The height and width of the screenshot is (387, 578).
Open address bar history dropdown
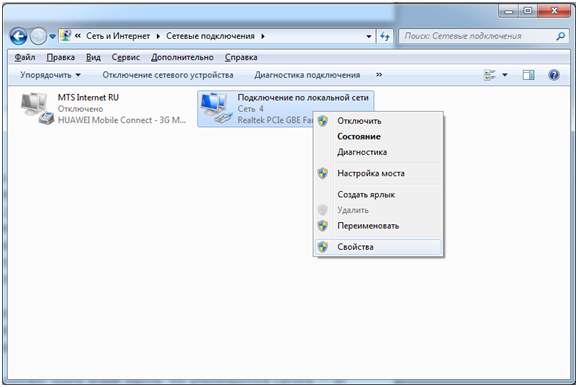click(x=369, y=36)
